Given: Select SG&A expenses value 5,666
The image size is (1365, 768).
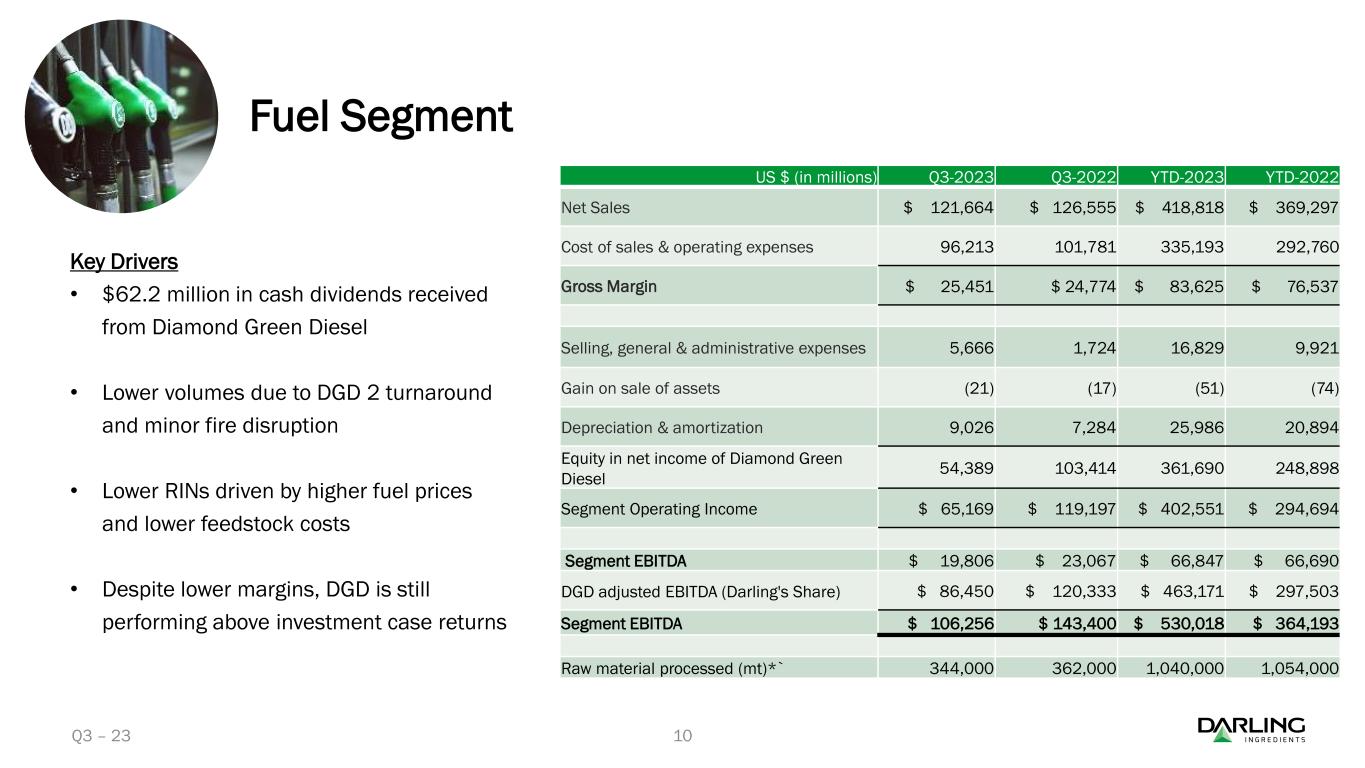Looking at the screenshot, I should [x=971, y=348].
